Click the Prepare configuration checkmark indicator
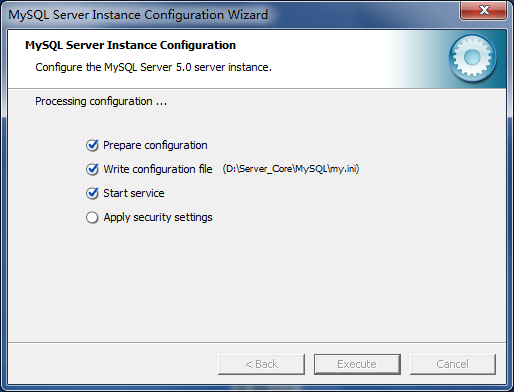The image size is (514, 392). pyautogui.click(x=92, y=145)
